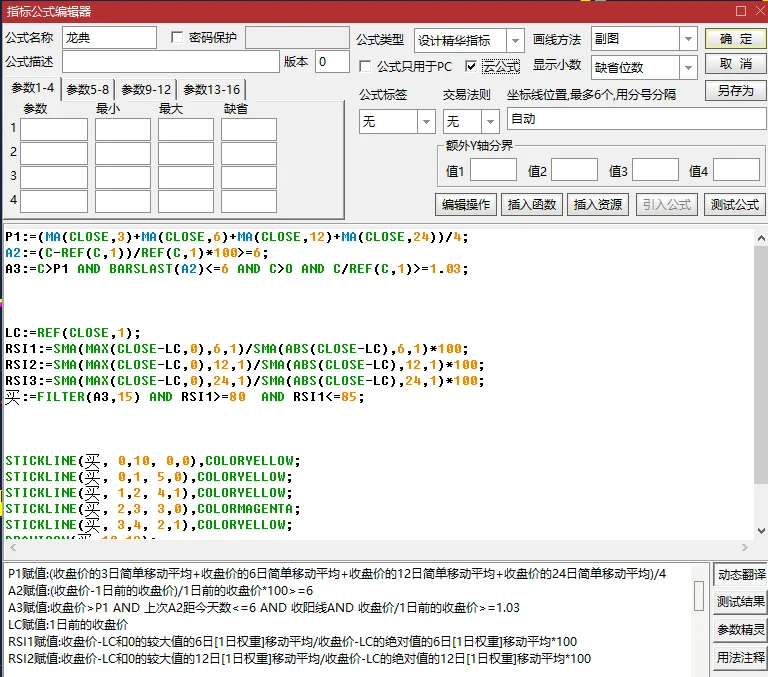768x677 pixels.
Task: Click the horizontal scroll-left arrow
Action: point(13,547)
